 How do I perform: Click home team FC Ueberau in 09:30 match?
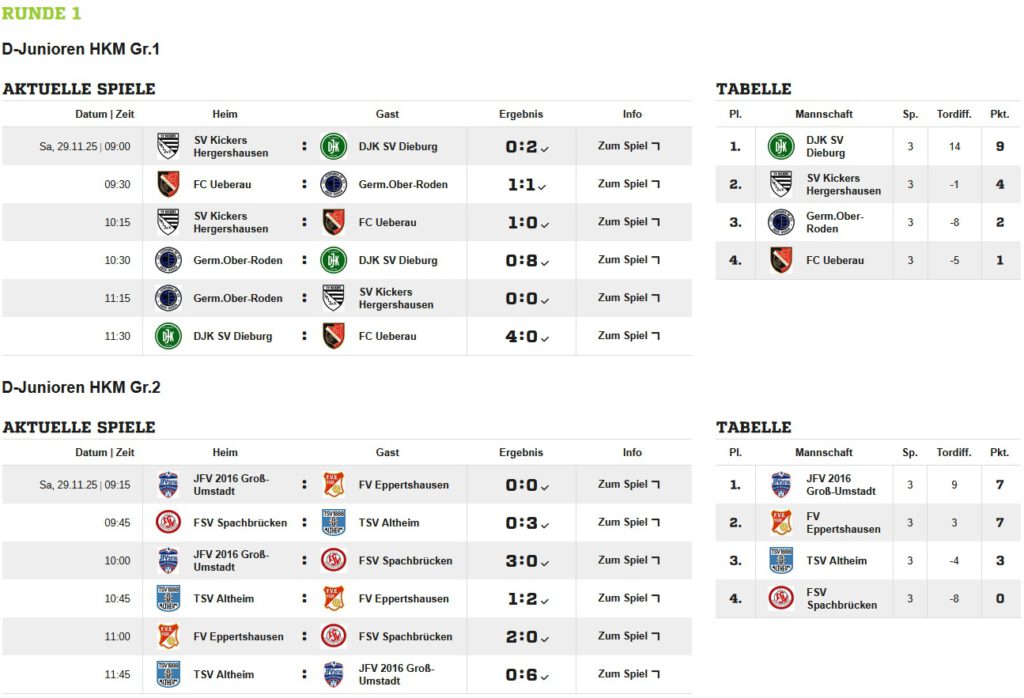pos(221,184)
